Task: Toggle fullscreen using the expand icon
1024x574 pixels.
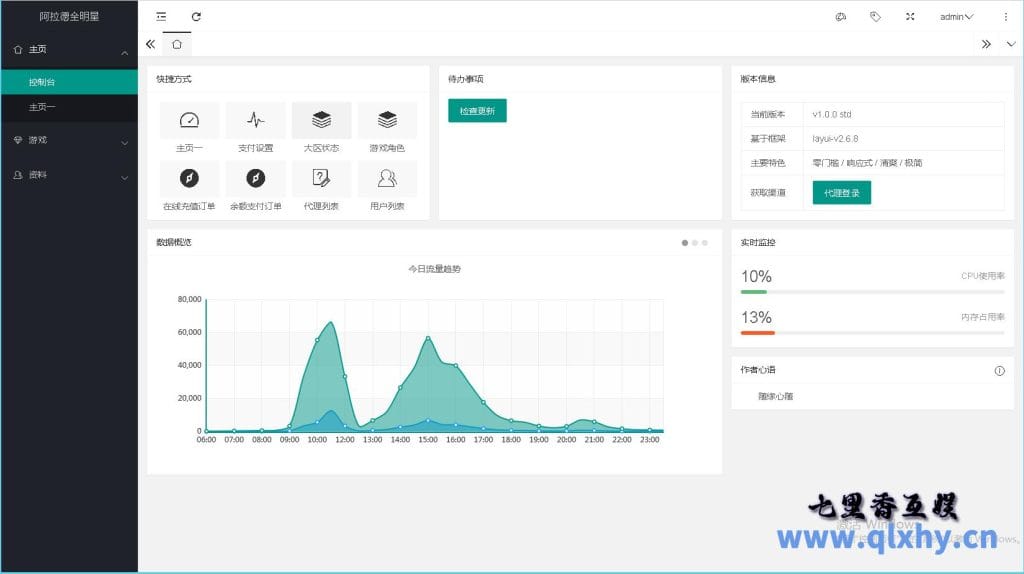Action: 910,17
